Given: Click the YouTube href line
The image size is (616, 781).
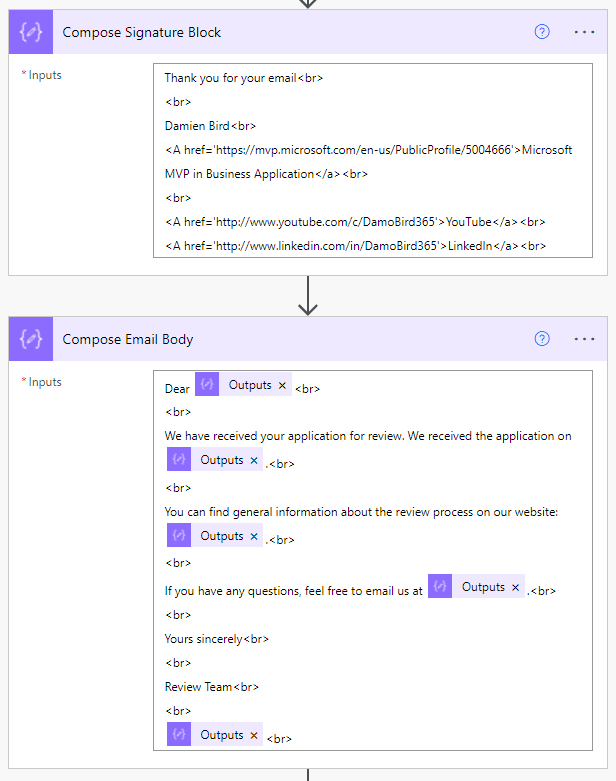Looking at the screenshot, I should tap(355, 222).
